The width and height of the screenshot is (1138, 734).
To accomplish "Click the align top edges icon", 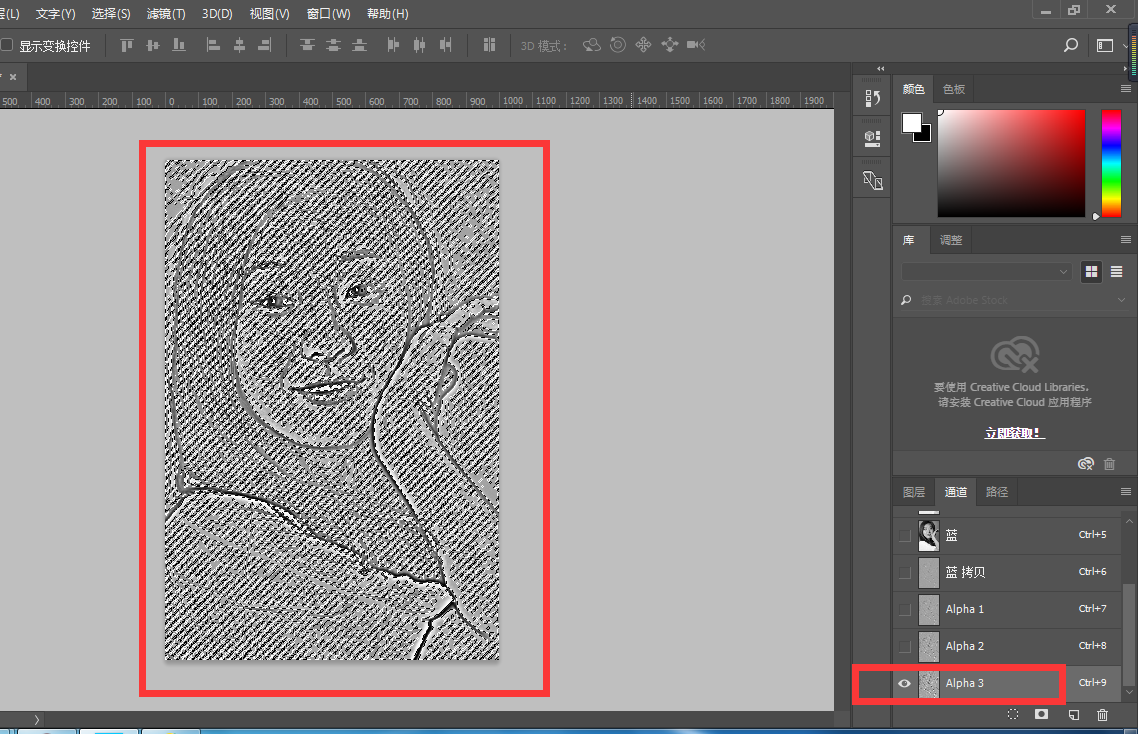I will [x=127, y=45].
